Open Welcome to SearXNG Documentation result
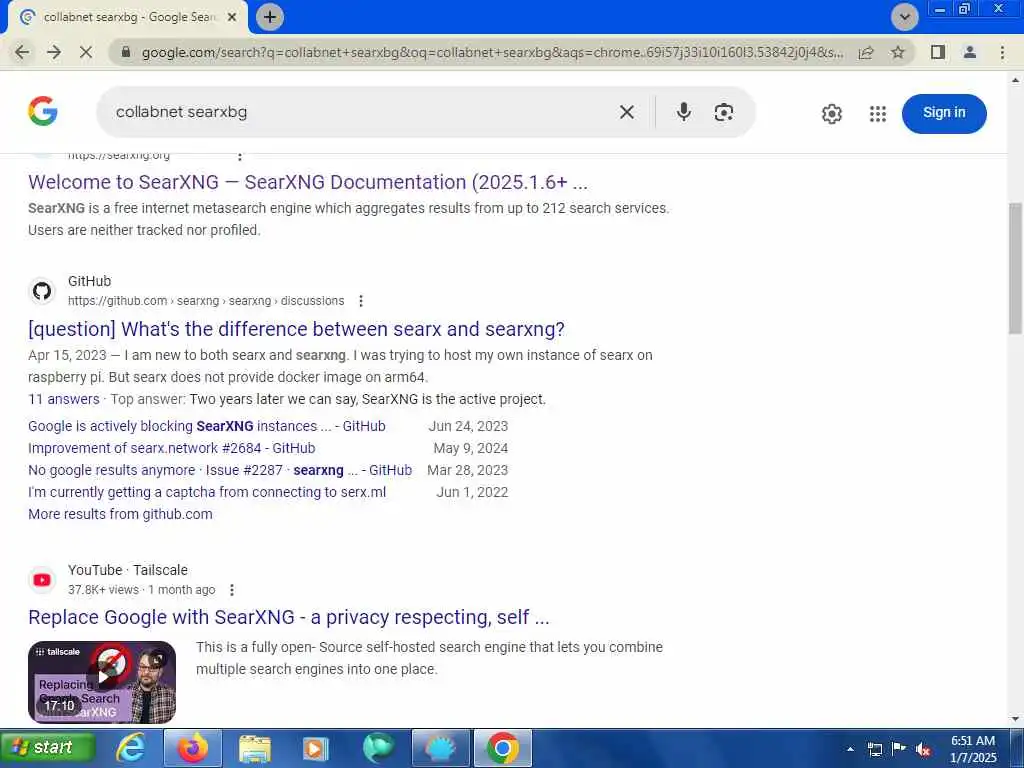This screenshot has width=1024, height=768. [308, 182]
